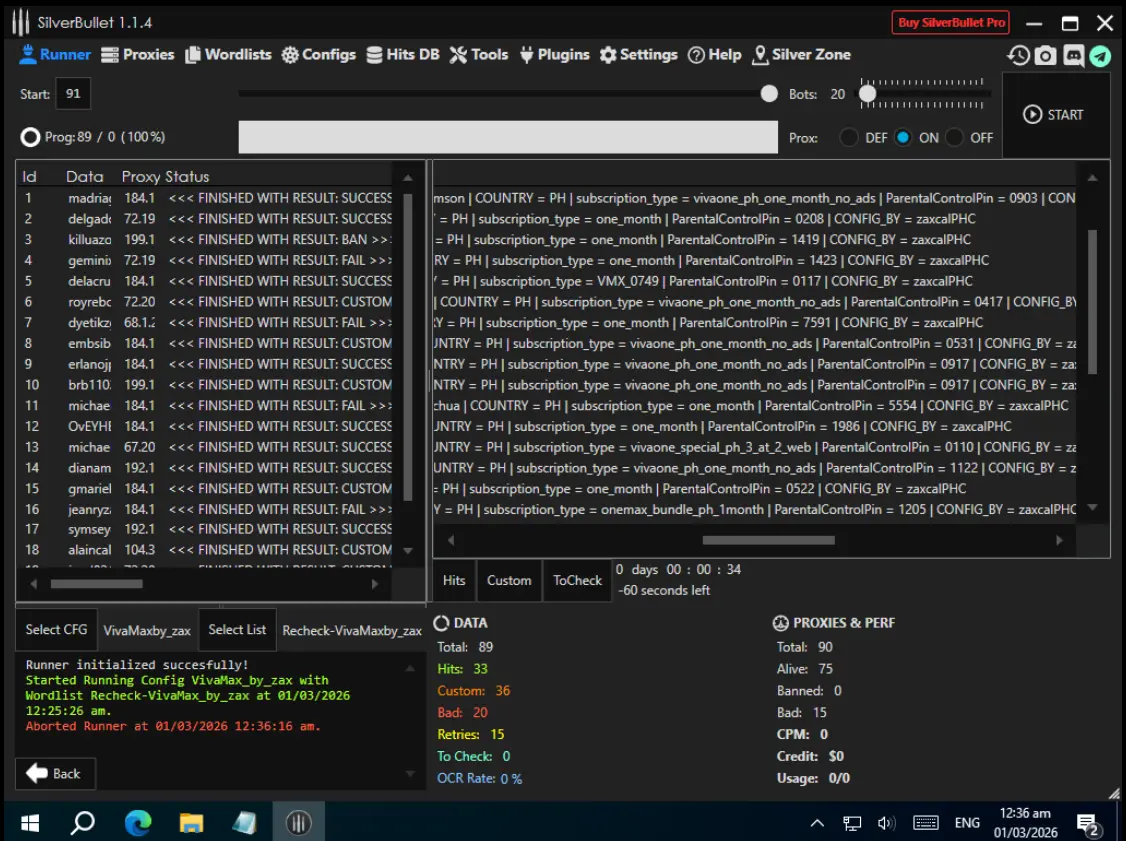The image size is (1126, 841).
Task: Open the Discord icon link
Action: click(x=1074, y=55)
